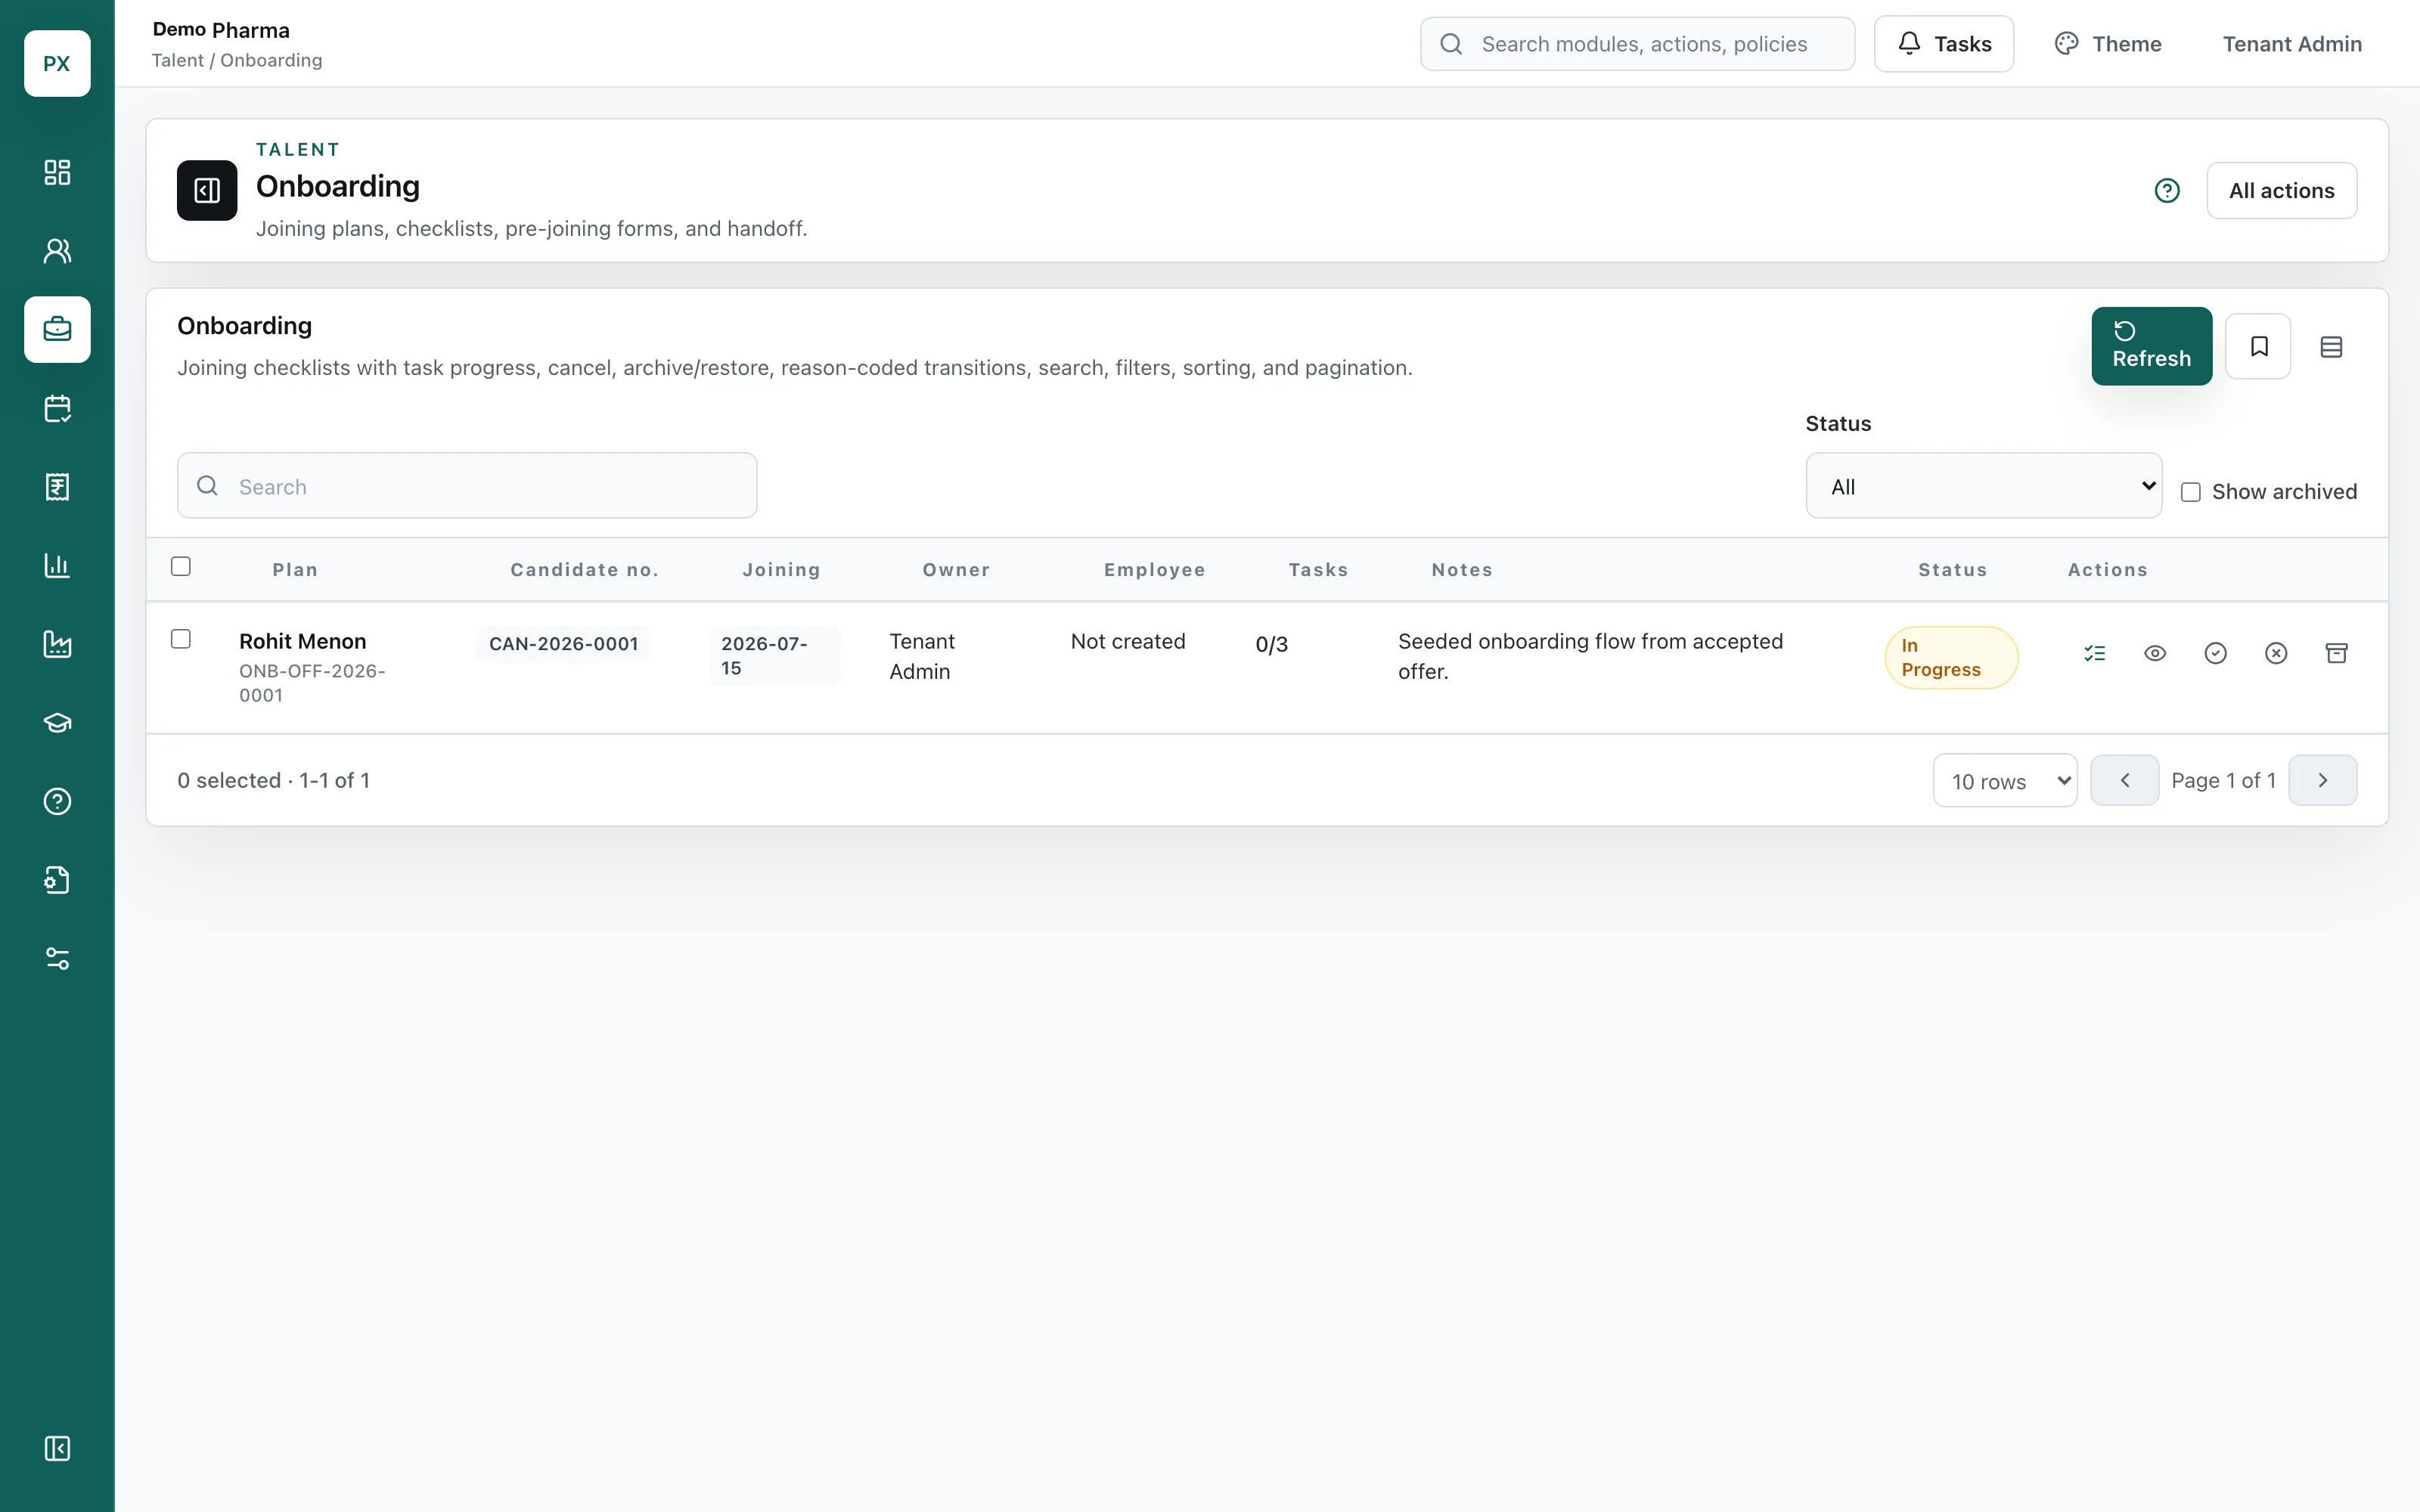The width and height of the screenshot is (2420, 1512).
Task: Click the Plan column header
Action: pyautogui.click(x=295, y=570)
